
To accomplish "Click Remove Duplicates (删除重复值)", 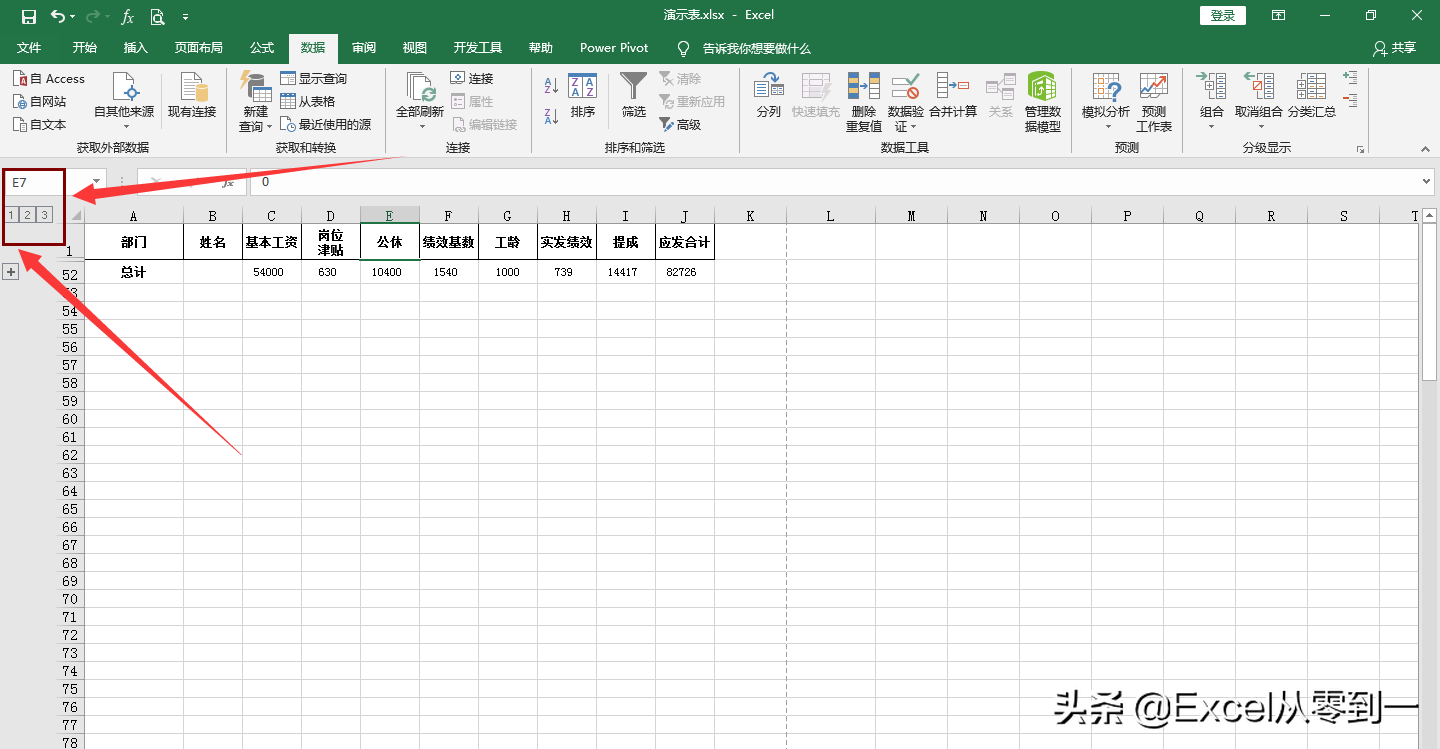I will pos(863,102).
